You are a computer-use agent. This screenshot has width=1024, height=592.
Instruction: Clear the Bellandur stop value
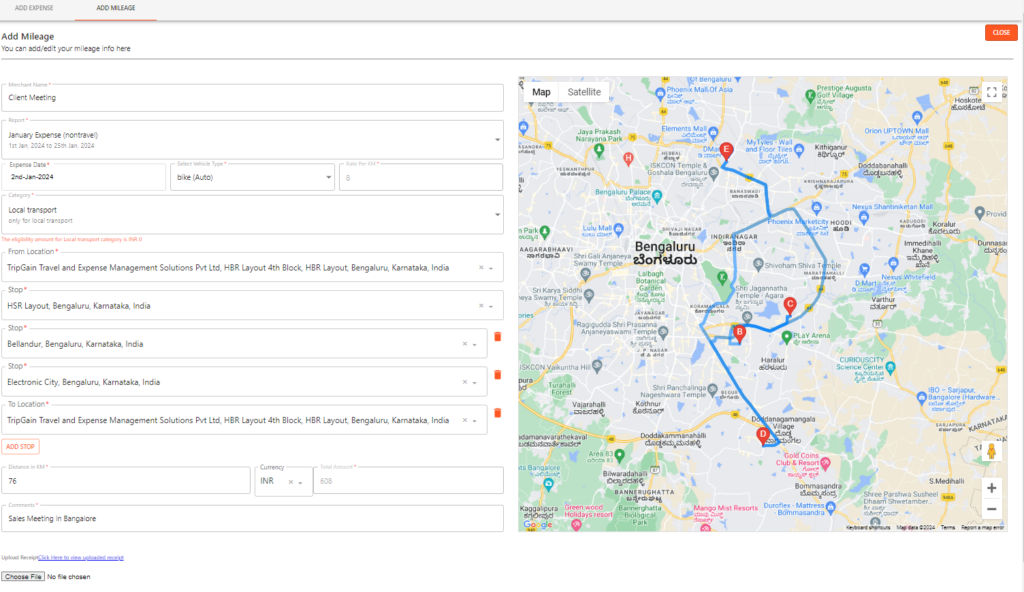point(465,344)
